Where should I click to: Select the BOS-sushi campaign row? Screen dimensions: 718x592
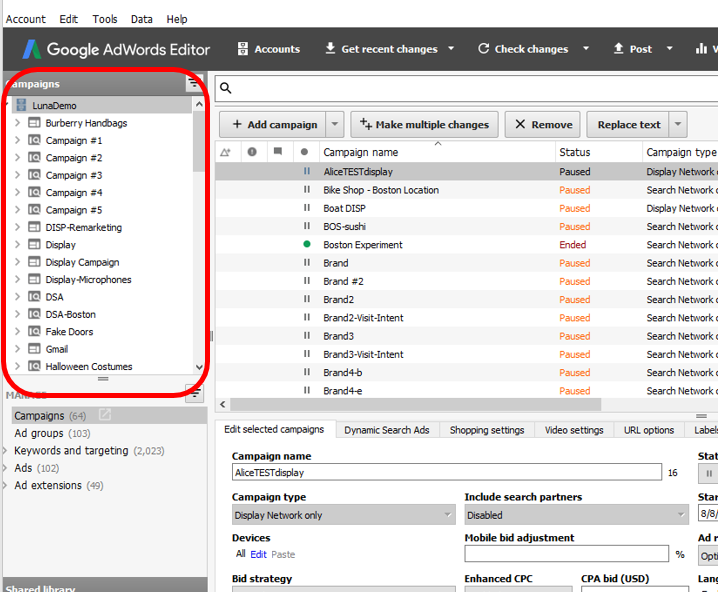click(x=467, y=227)
